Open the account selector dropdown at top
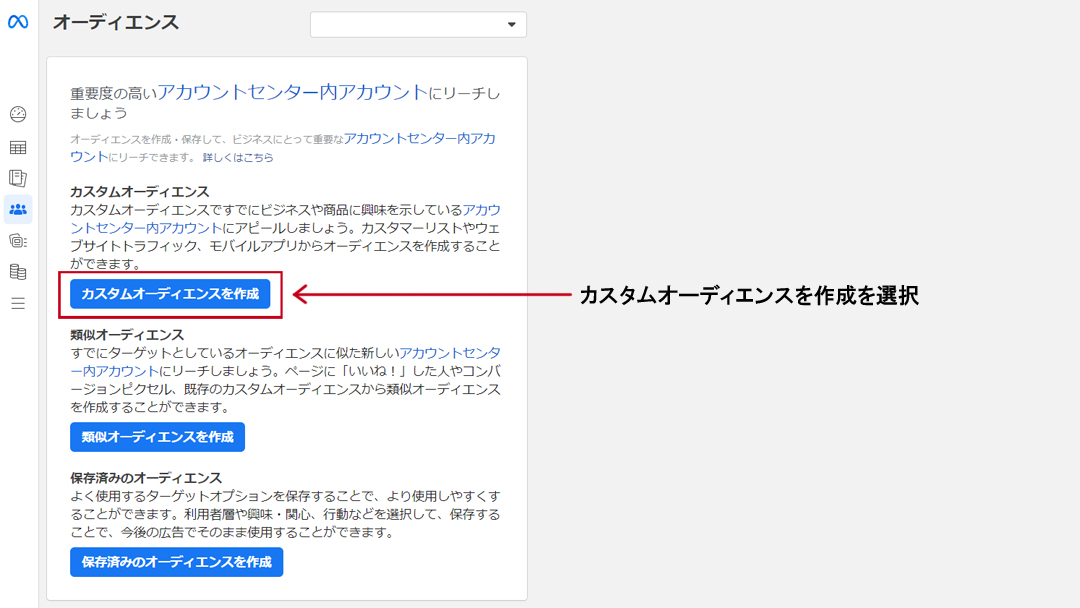Image resolution: width=1080 pixels, height=608 pixels. (x=418, y=24)
